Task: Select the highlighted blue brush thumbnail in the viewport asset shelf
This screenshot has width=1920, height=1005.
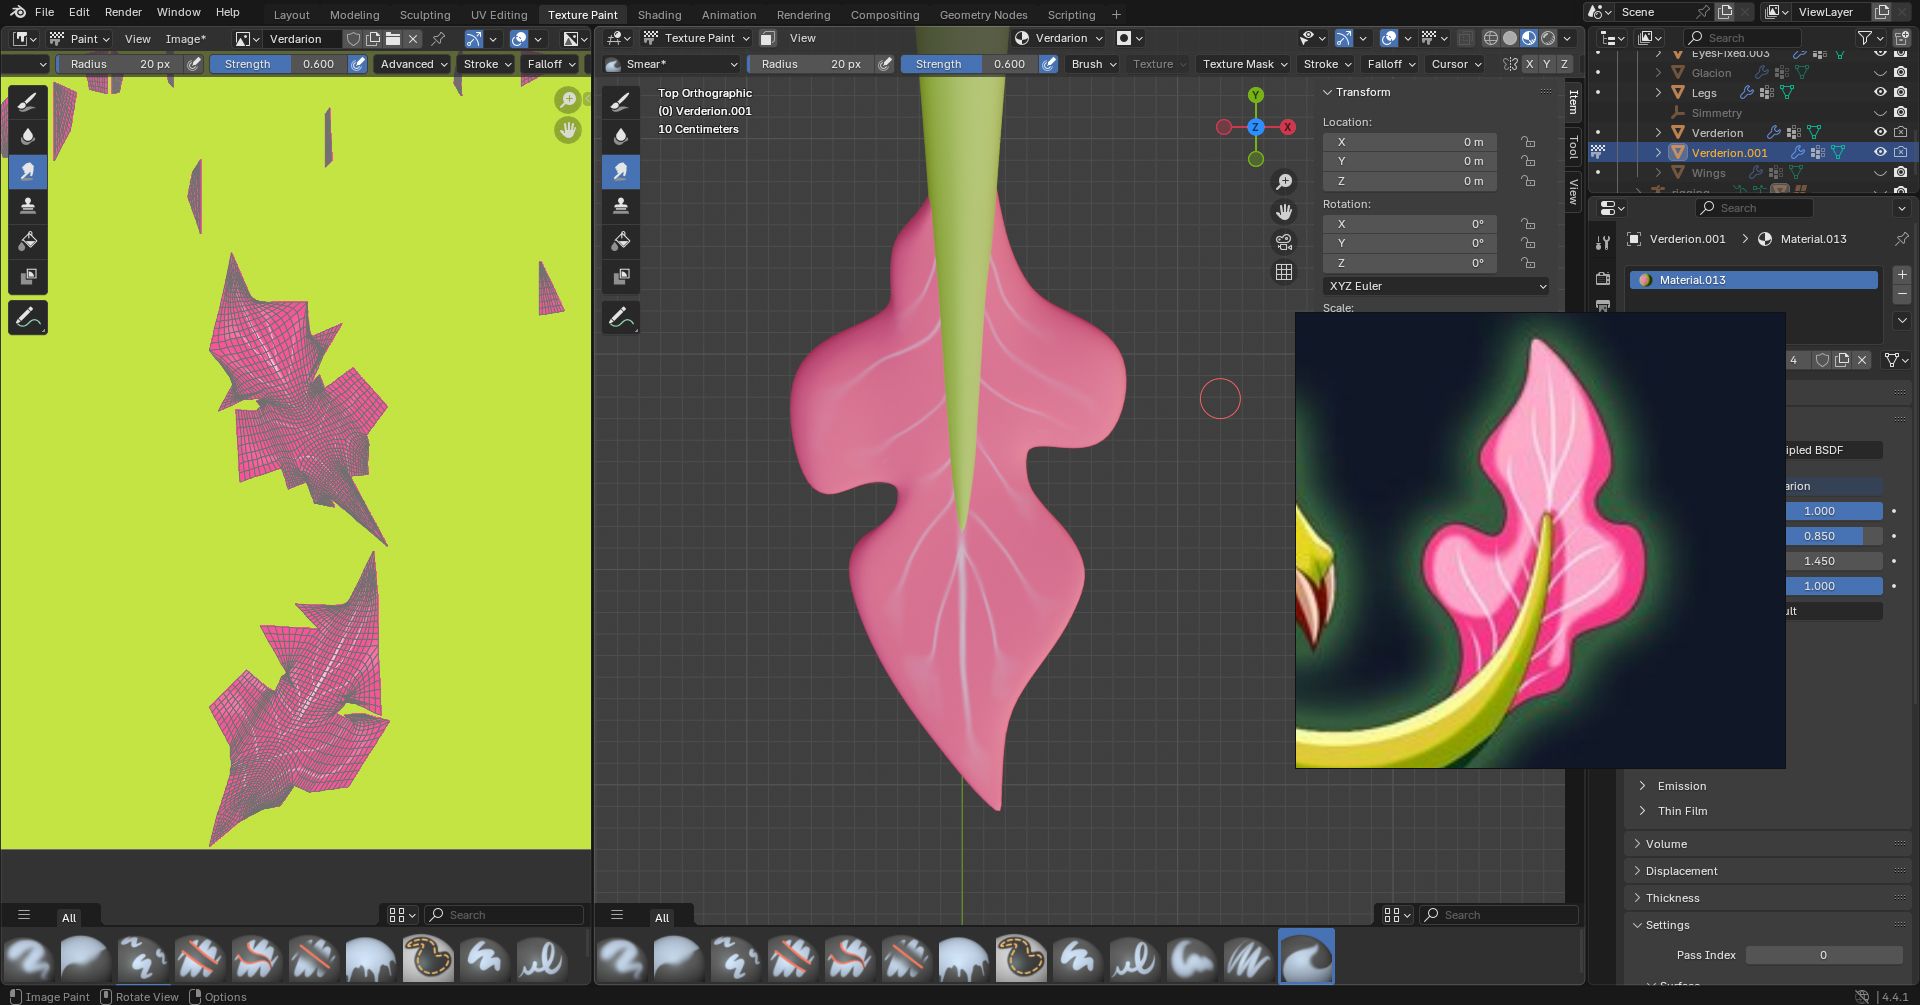Action: 1306,956
